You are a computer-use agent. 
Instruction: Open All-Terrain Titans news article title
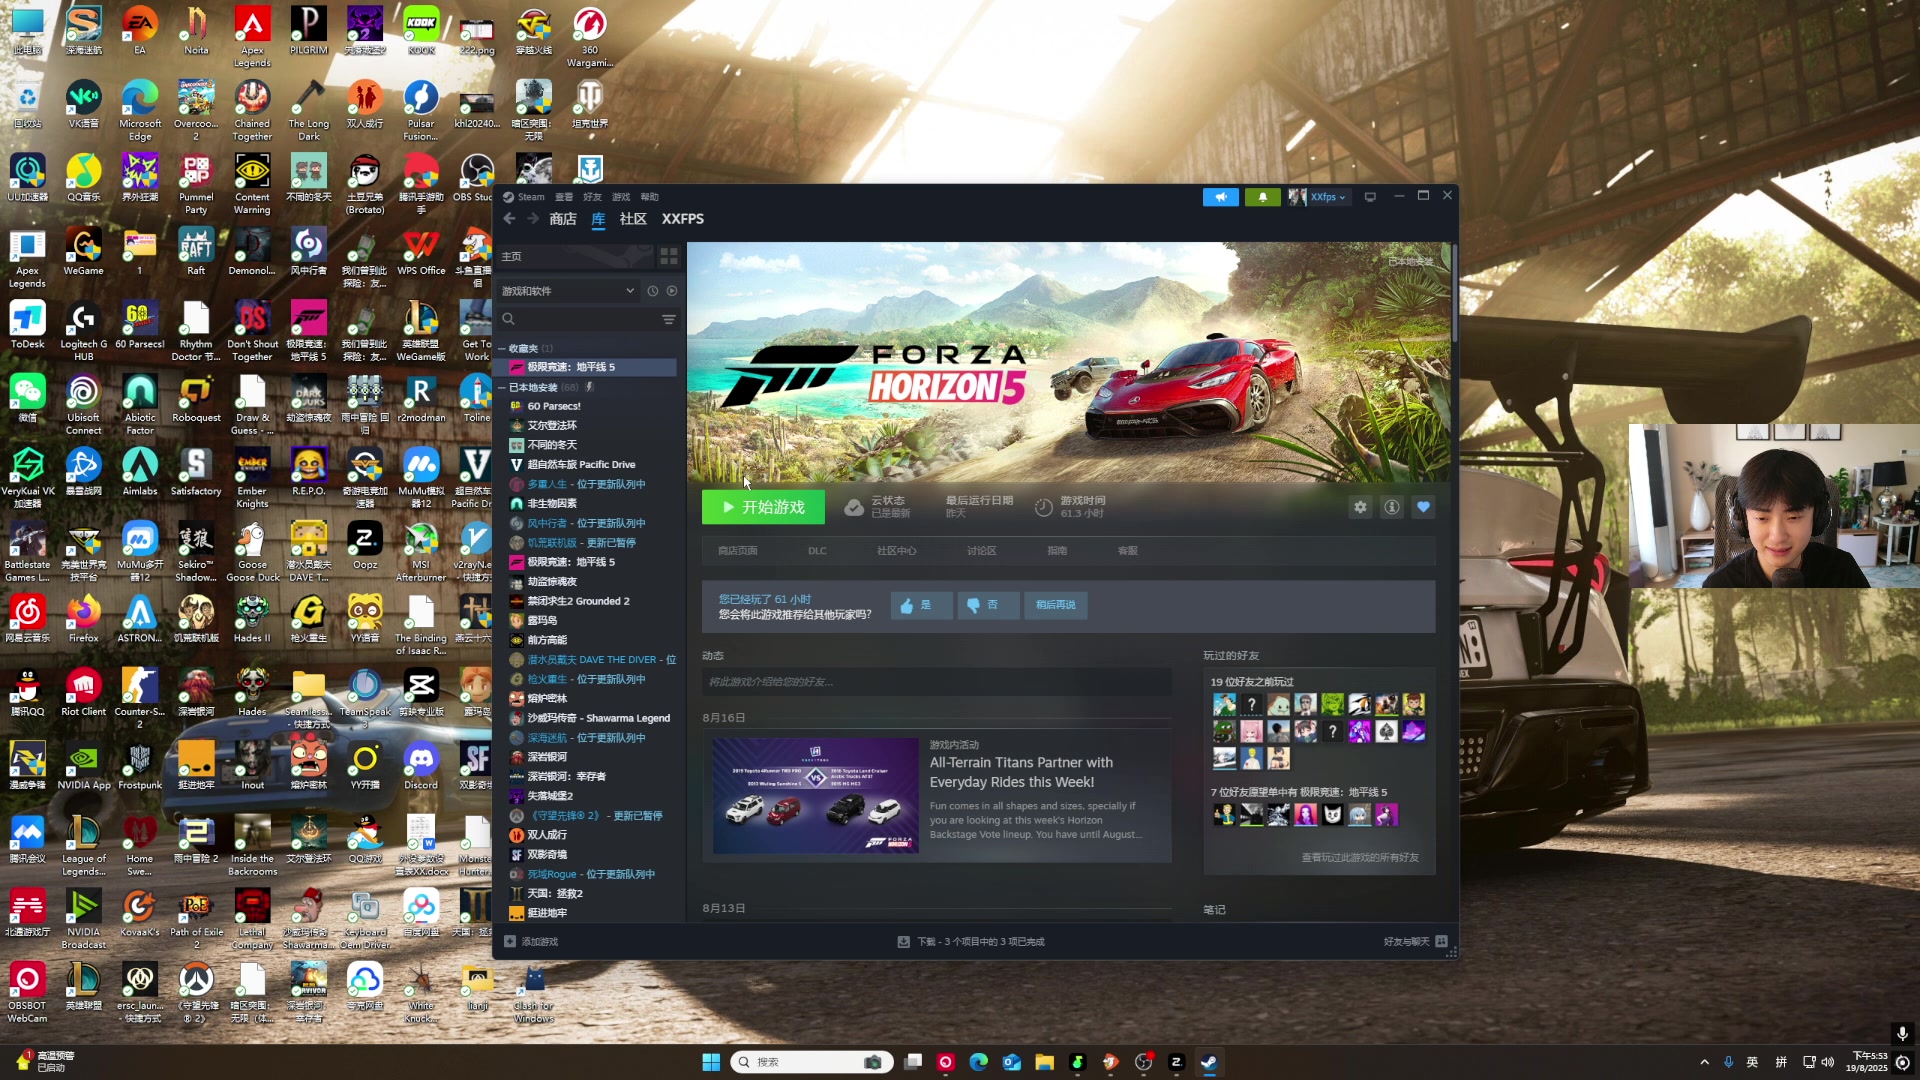click(x=1021, y=772)
